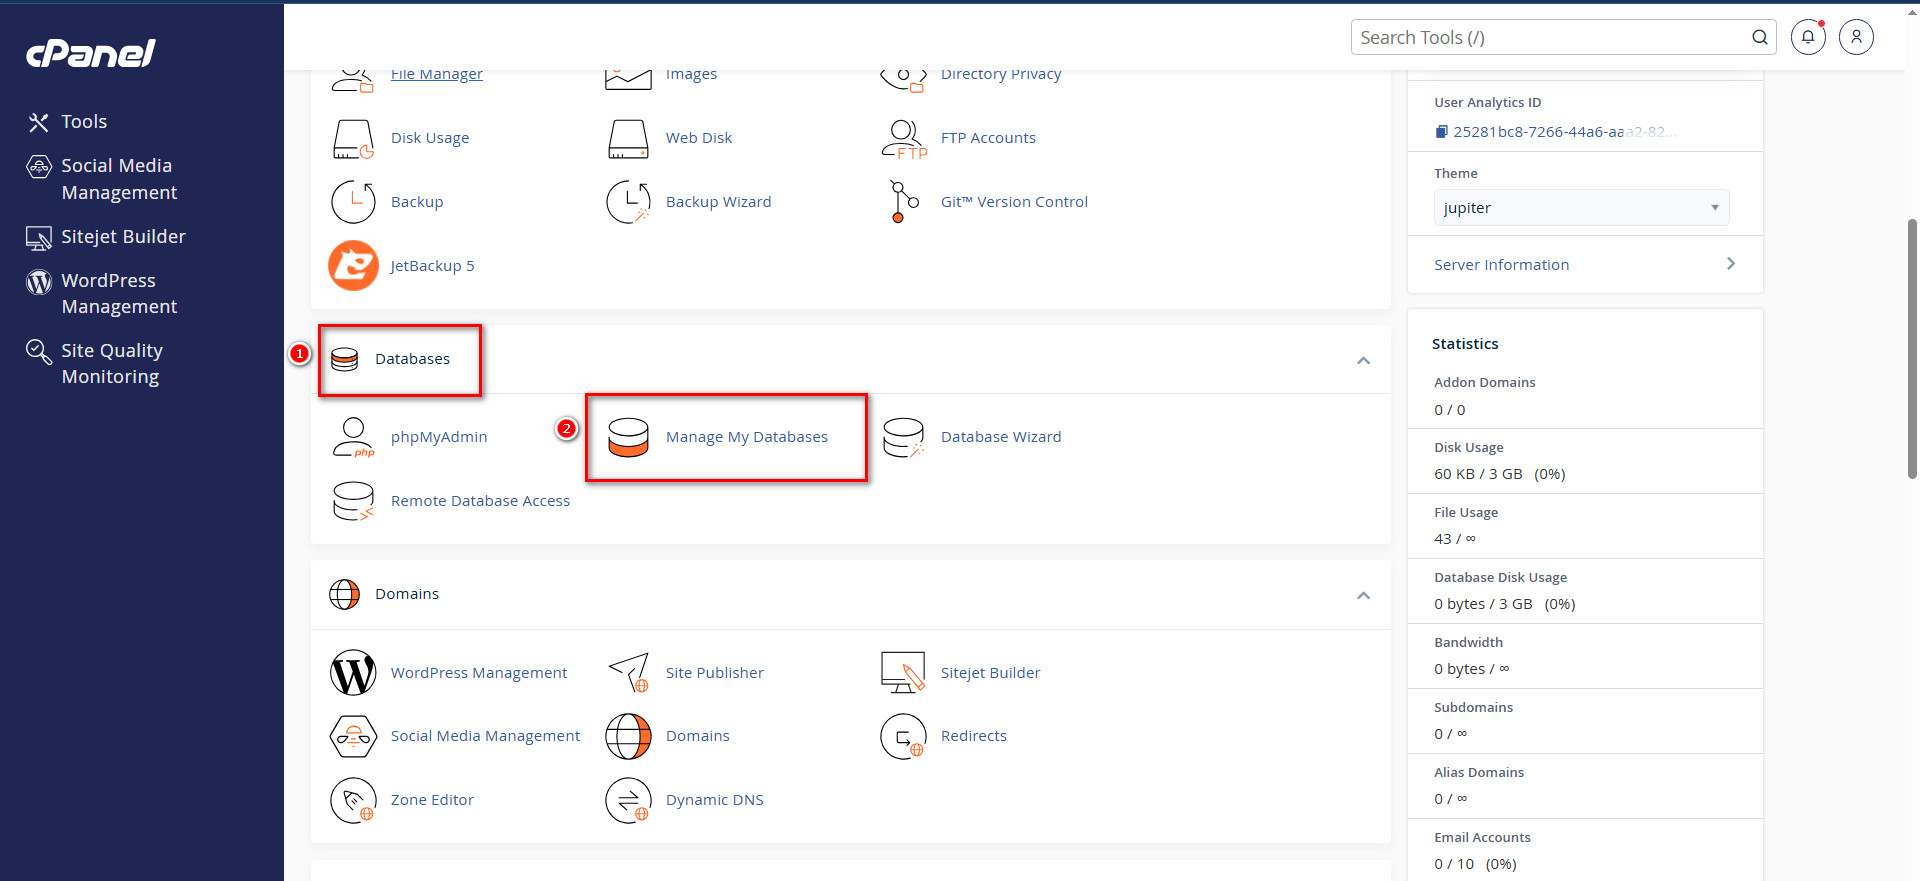
Task: Open the Dynamic DNS icon
Action: (628, 800)
